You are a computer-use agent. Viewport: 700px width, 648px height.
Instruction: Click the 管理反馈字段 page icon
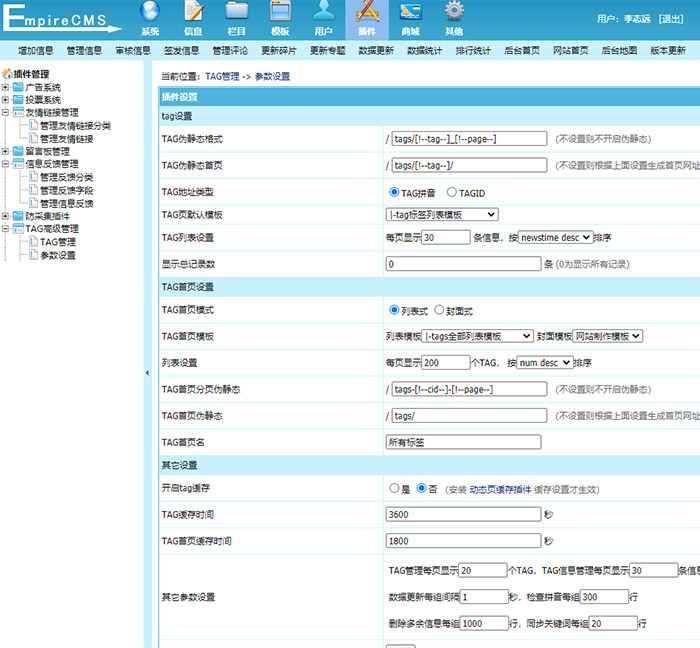tap(33, 190)
